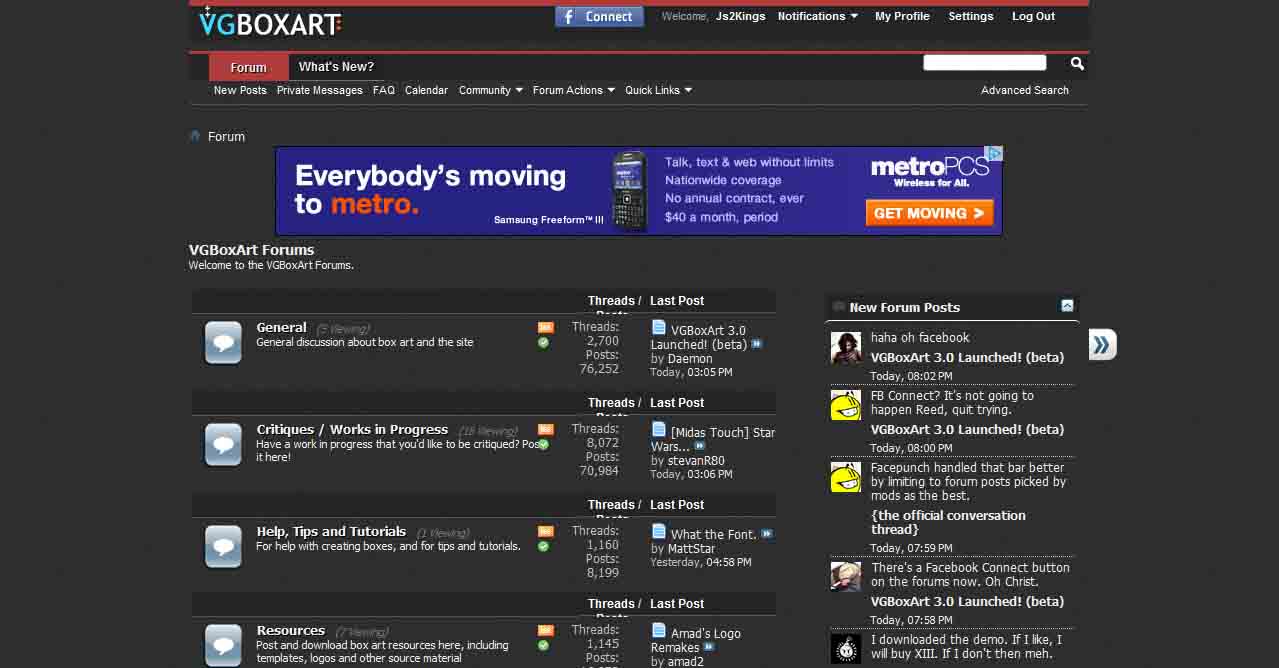
Task: Open Private Messages
Action: [319, 90]
